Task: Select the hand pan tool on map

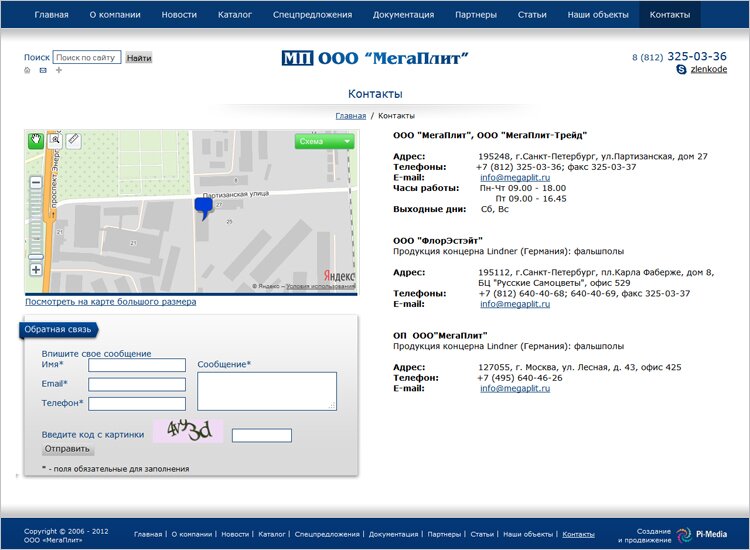Action: tap(36, 140)
